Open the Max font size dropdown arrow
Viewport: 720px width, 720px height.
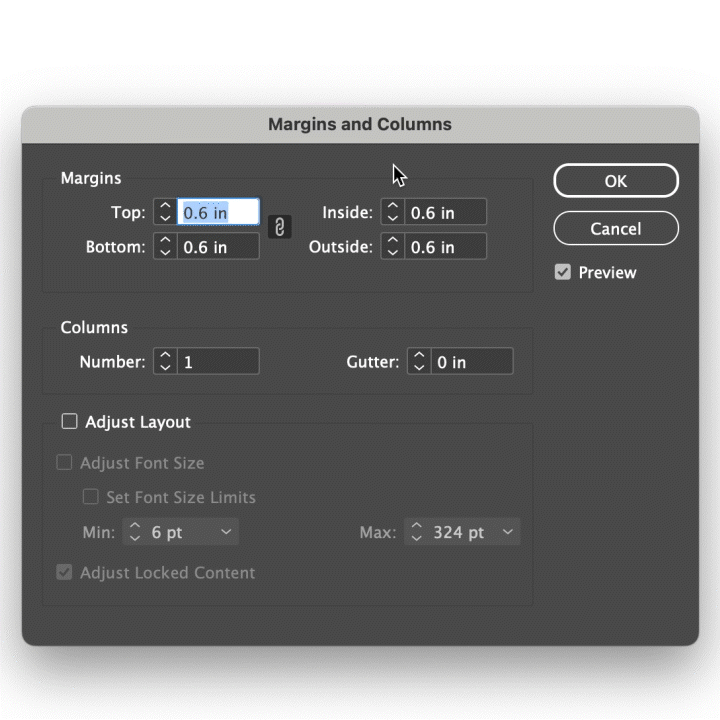click(x=507, y=532)
